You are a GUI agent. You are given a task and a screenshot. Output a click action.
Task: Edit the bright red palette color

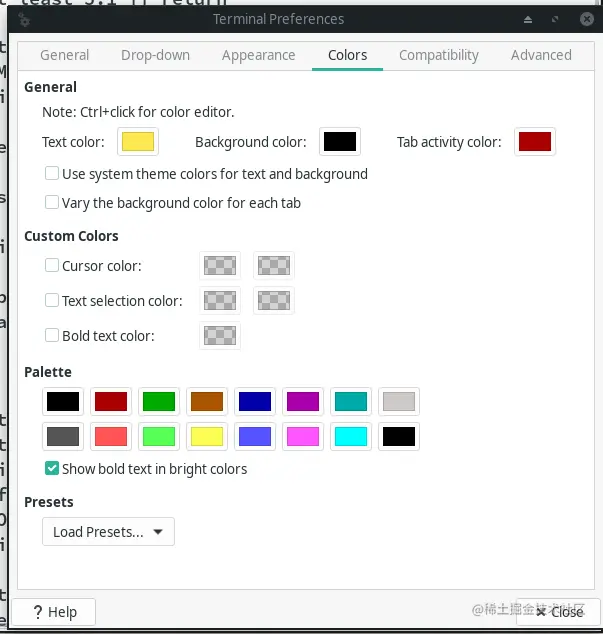[111, 437]
